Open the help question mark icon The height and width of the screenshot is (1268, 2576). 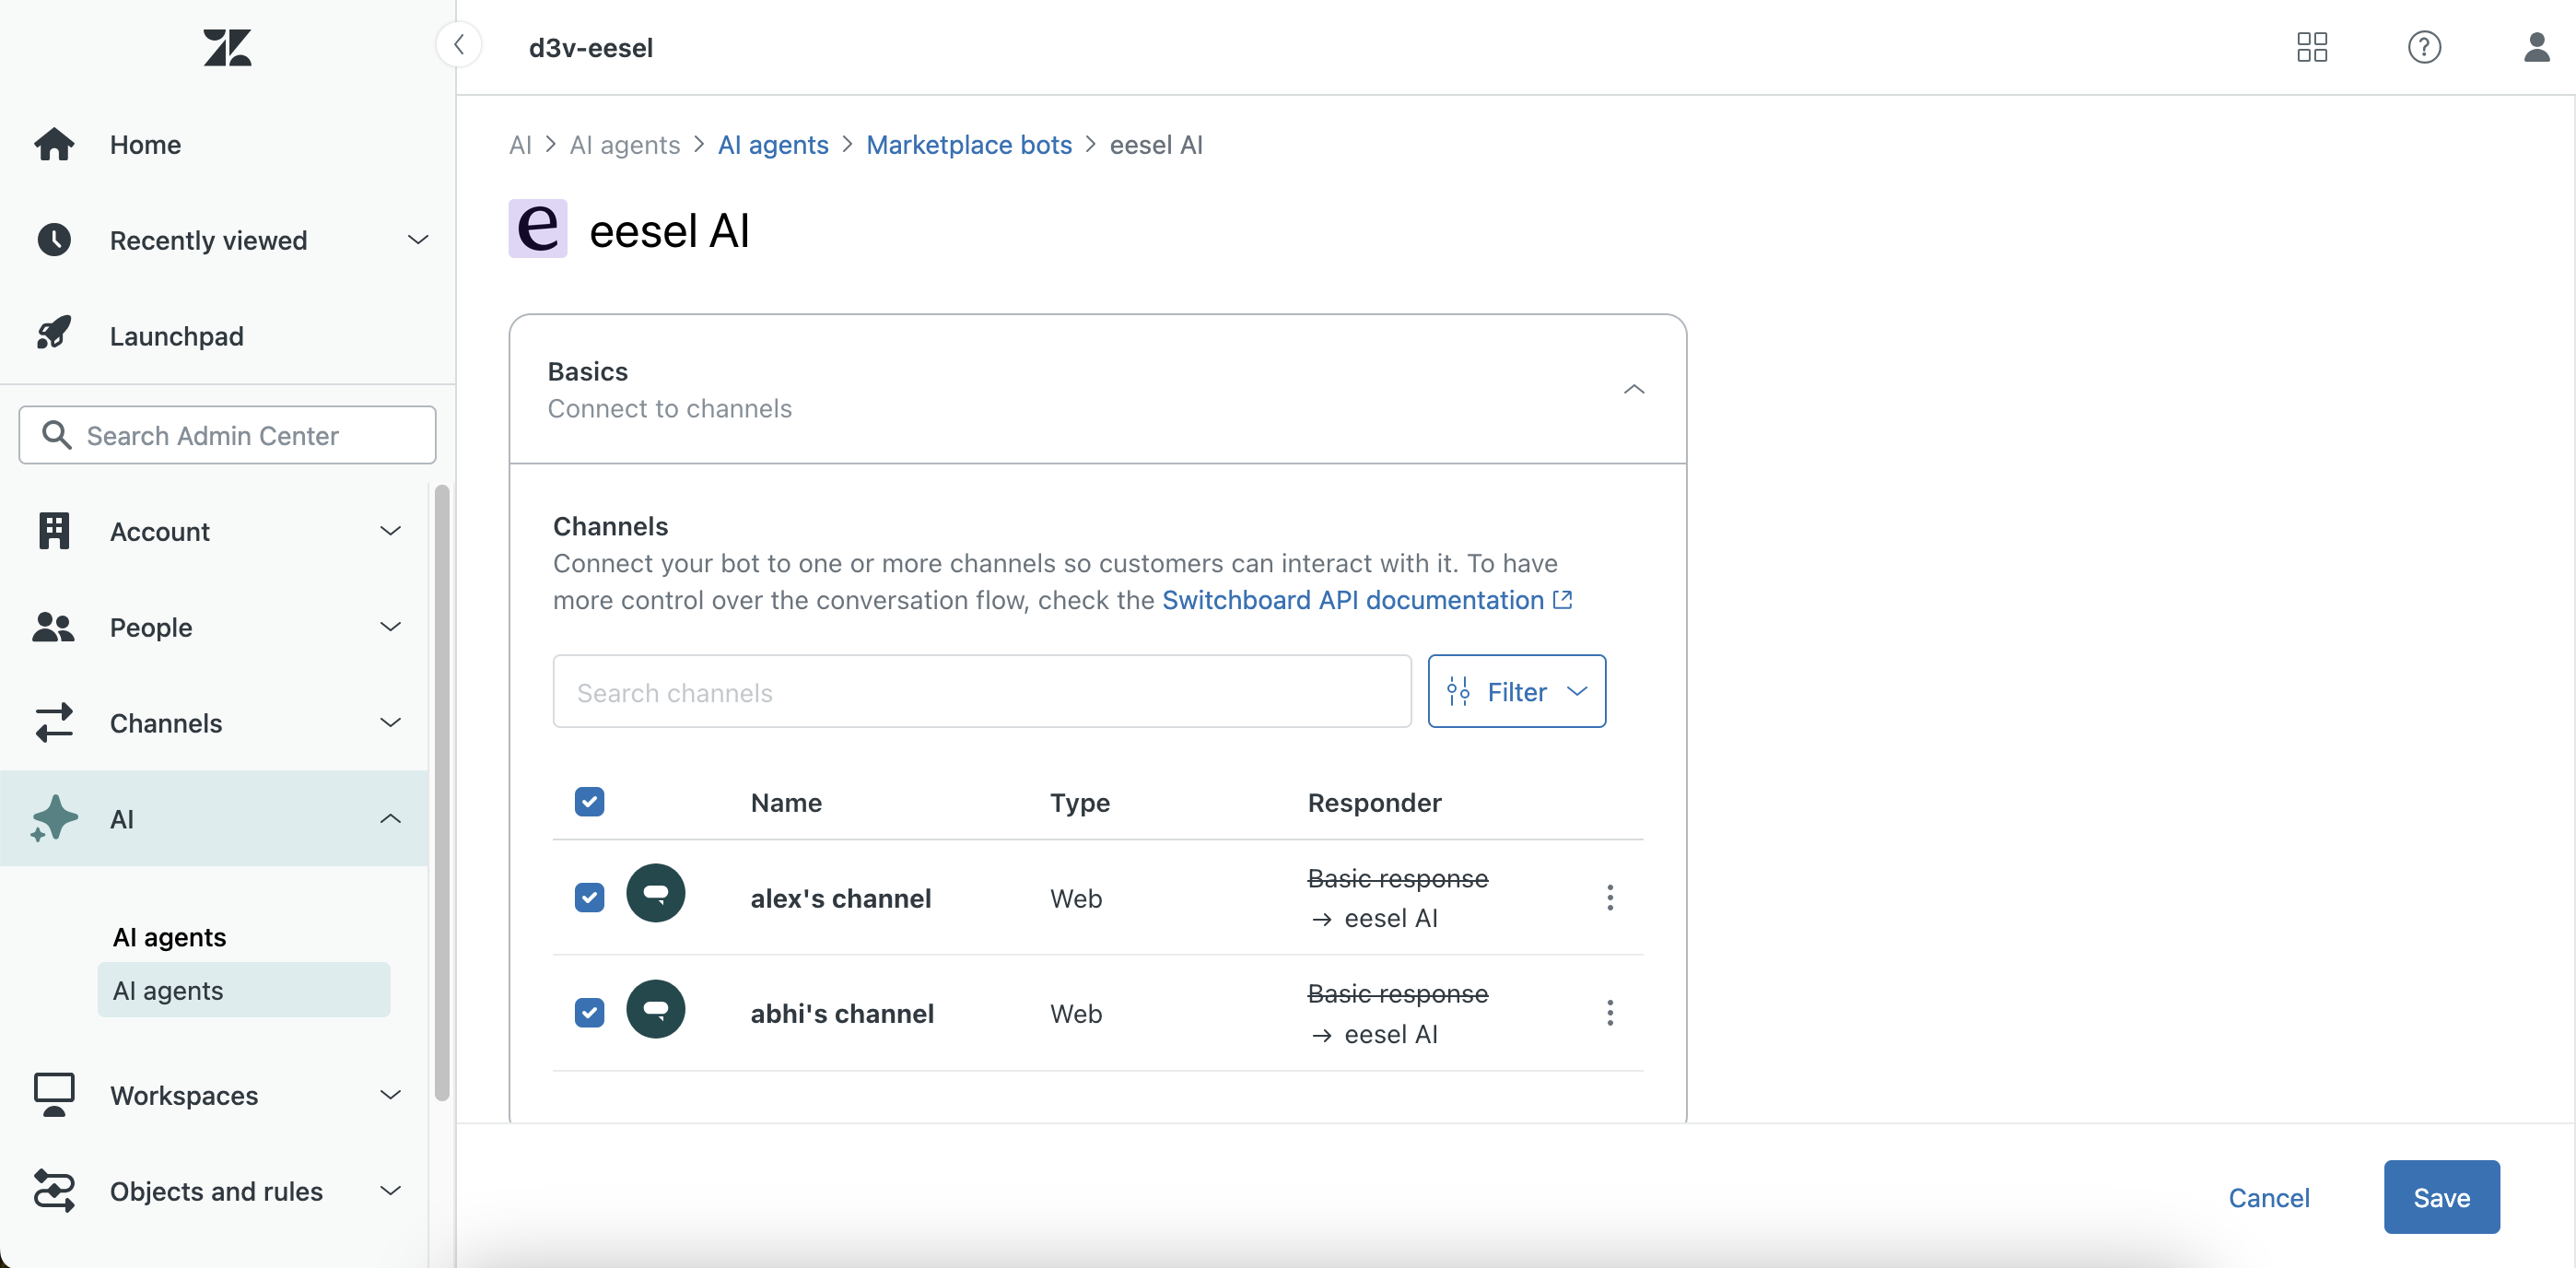(x=2423, y=47)
